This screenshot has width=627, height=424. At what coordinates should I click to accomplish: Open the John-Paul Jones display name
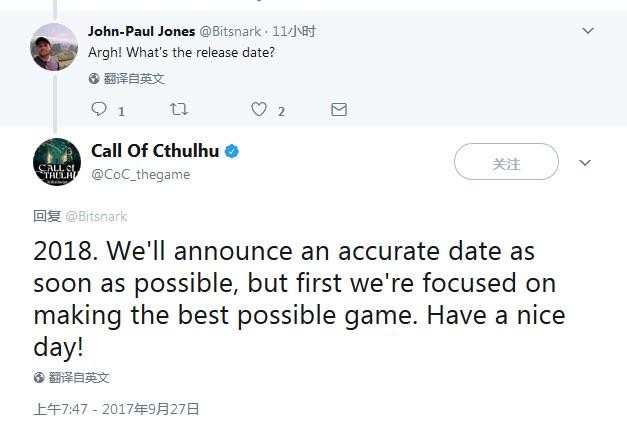[141, 31]
